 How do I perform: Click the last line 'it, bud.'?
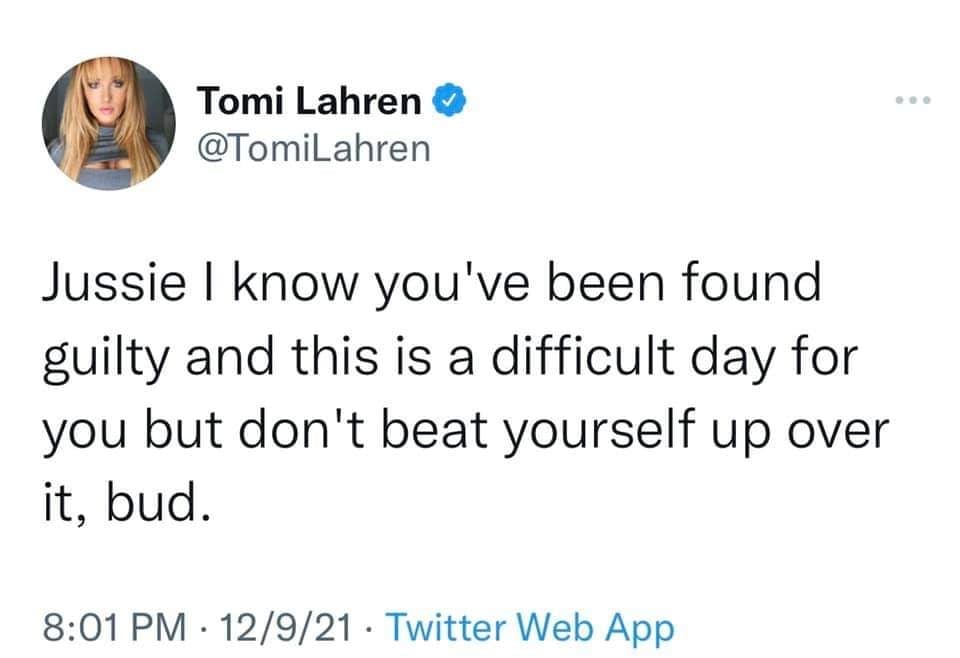pos(126,504)
